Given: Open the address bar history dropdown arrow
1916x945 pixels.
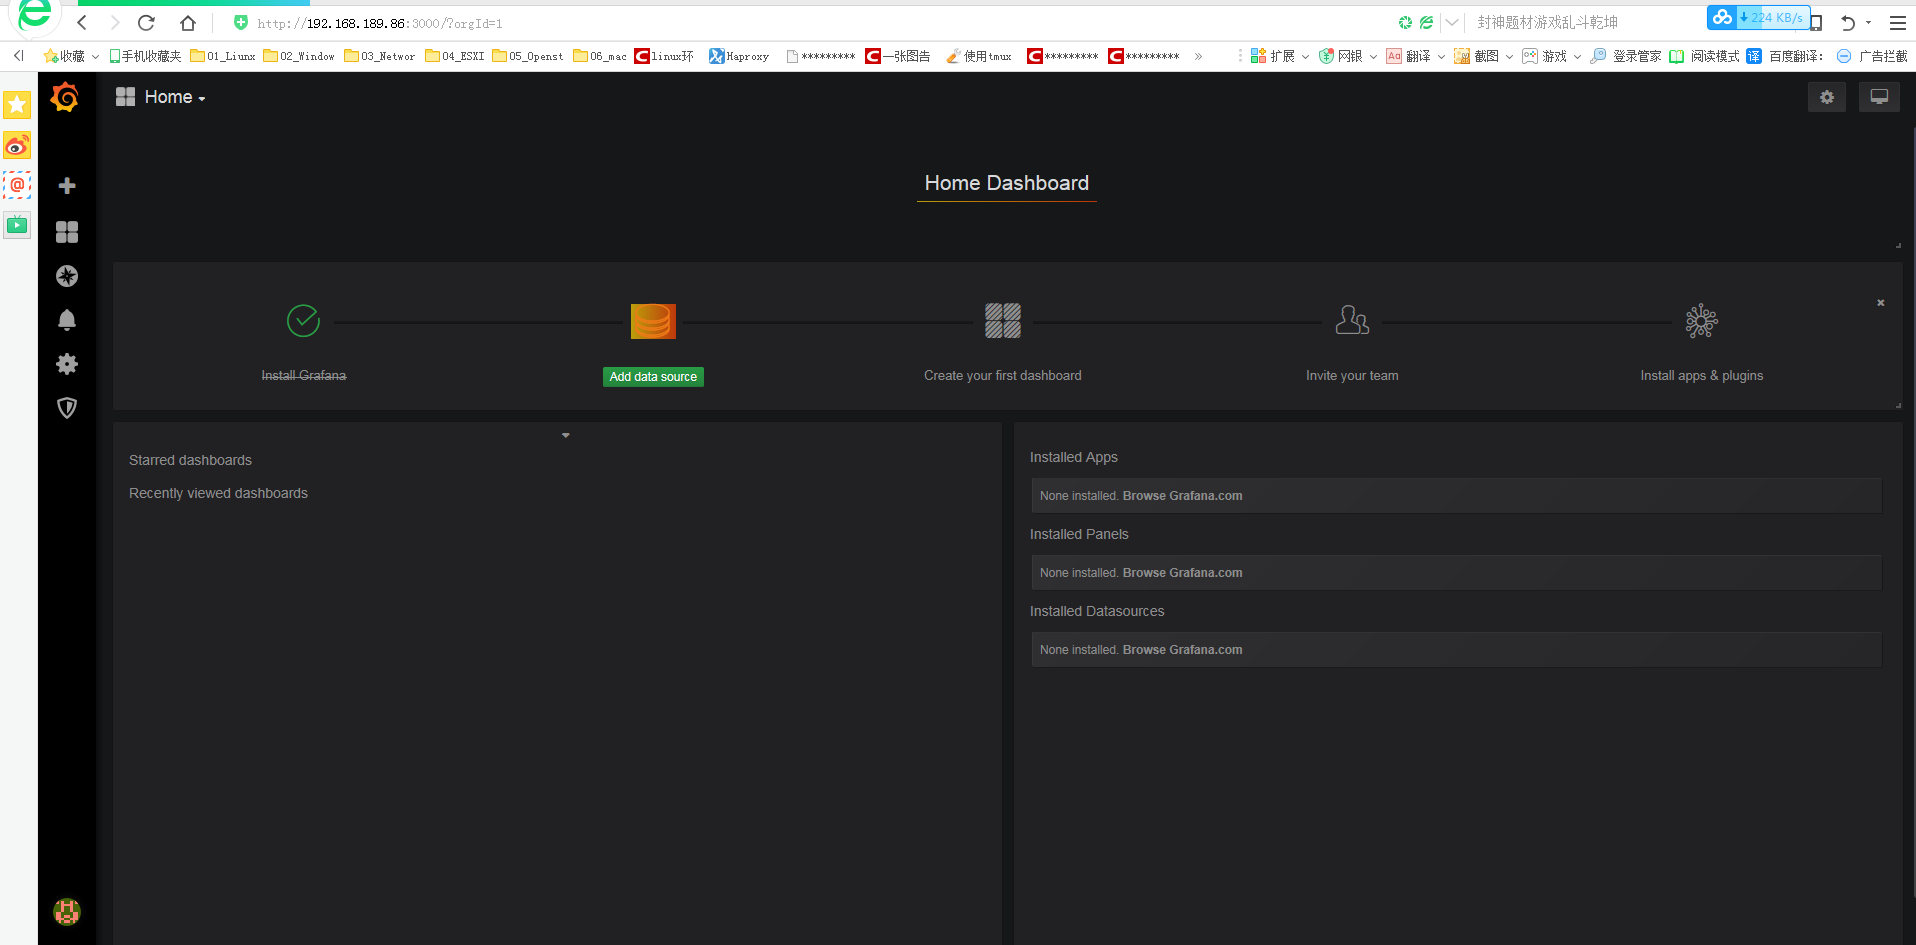Looking at the screenshot, I should (1452, 22).
